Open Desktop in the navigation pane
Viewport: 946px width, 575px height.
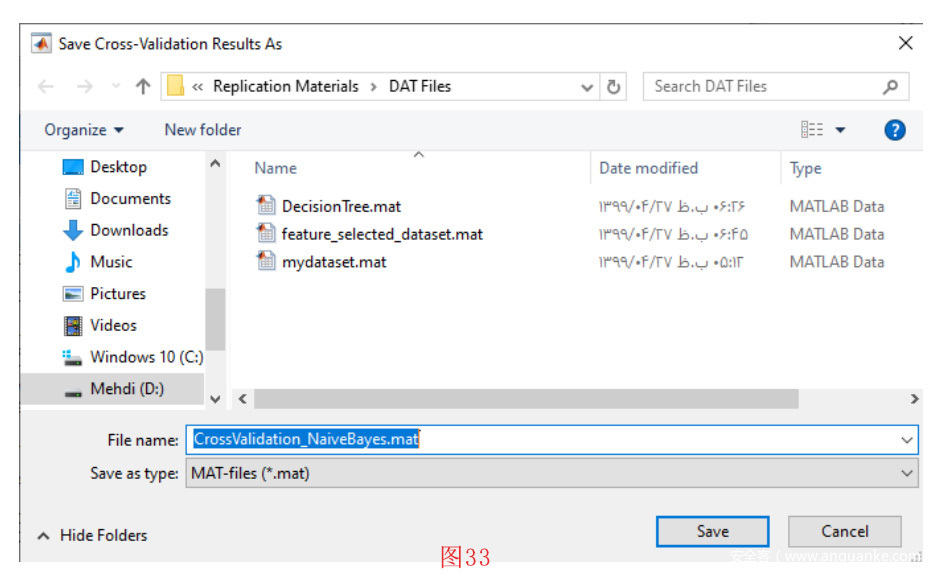pyautogui.click(x=118, y=167)
